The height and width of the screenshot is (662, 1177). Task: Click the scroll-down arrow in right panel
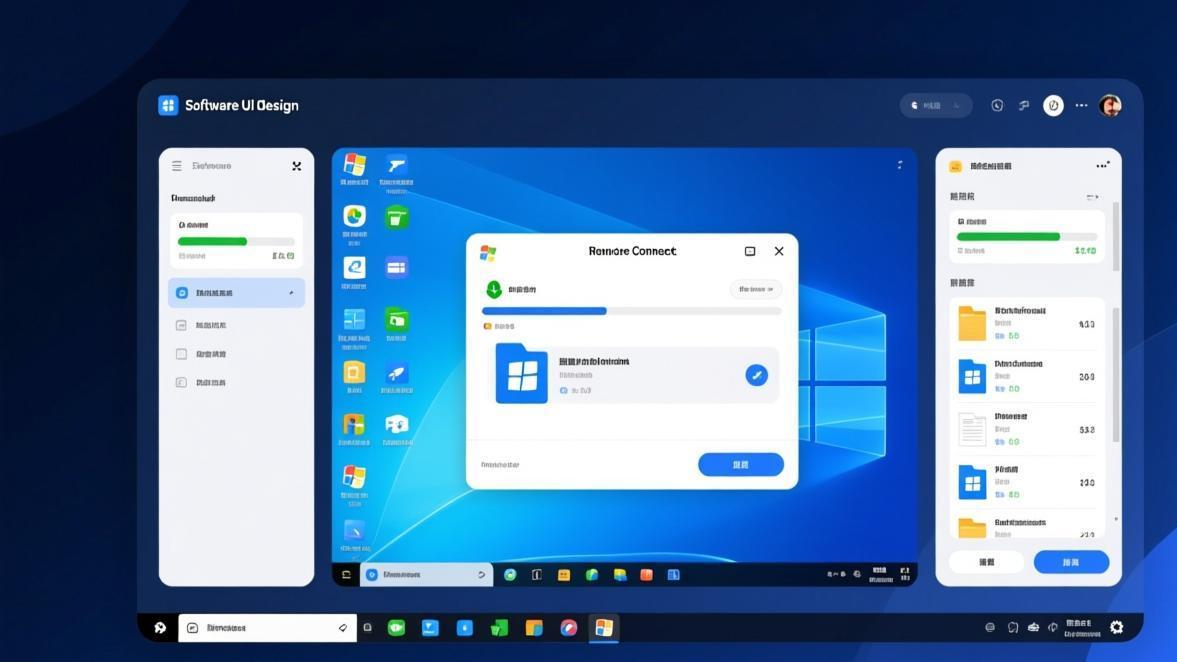(1116, 519)
